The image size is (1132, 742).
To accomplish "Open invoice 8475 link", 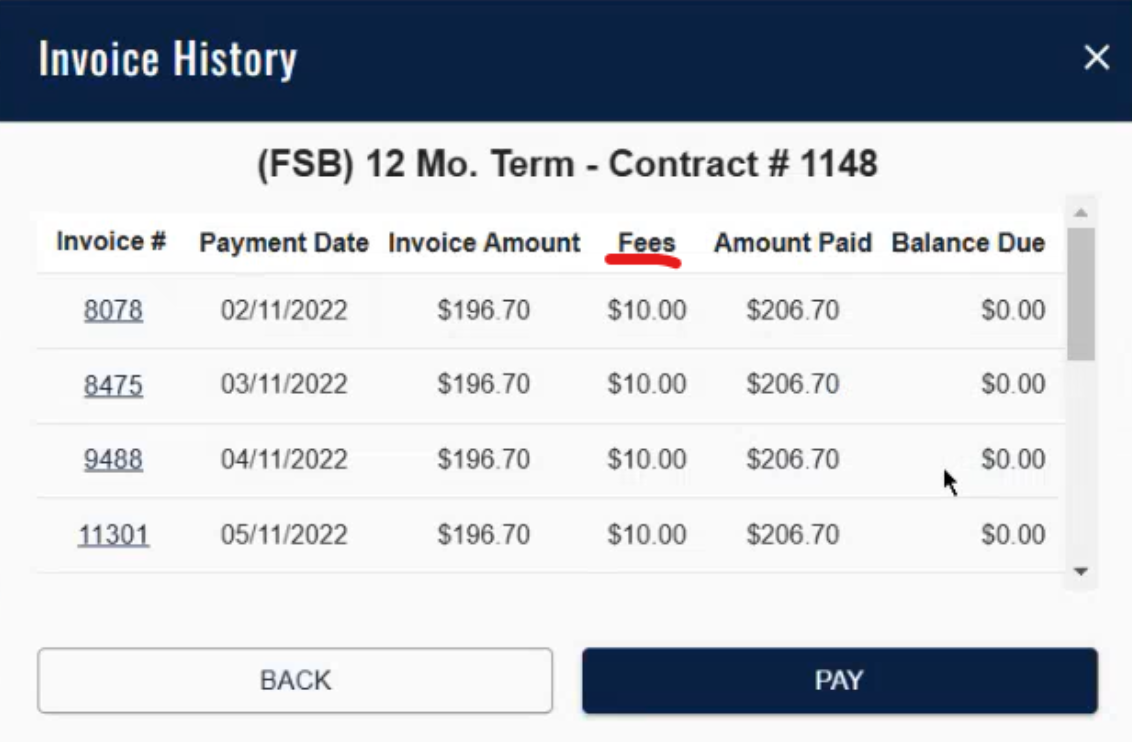I will (113, 385).
